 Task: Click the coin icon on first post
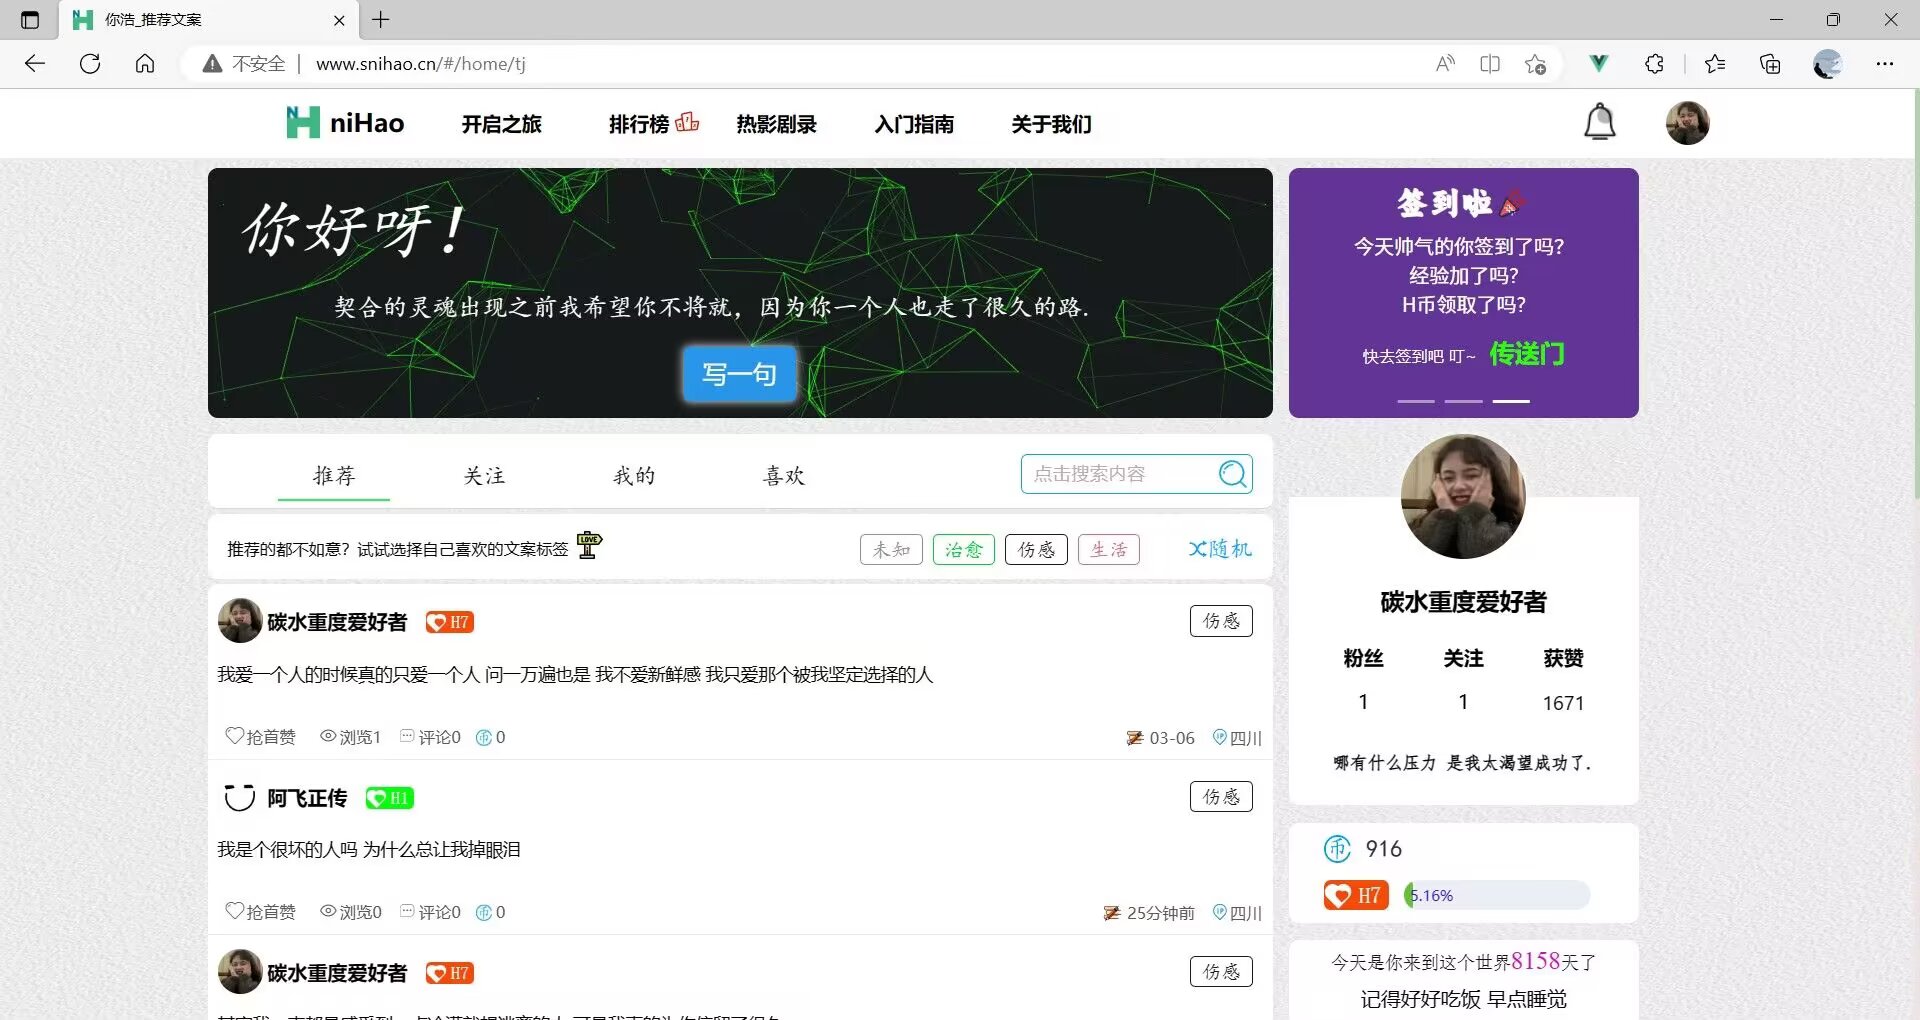484,737
